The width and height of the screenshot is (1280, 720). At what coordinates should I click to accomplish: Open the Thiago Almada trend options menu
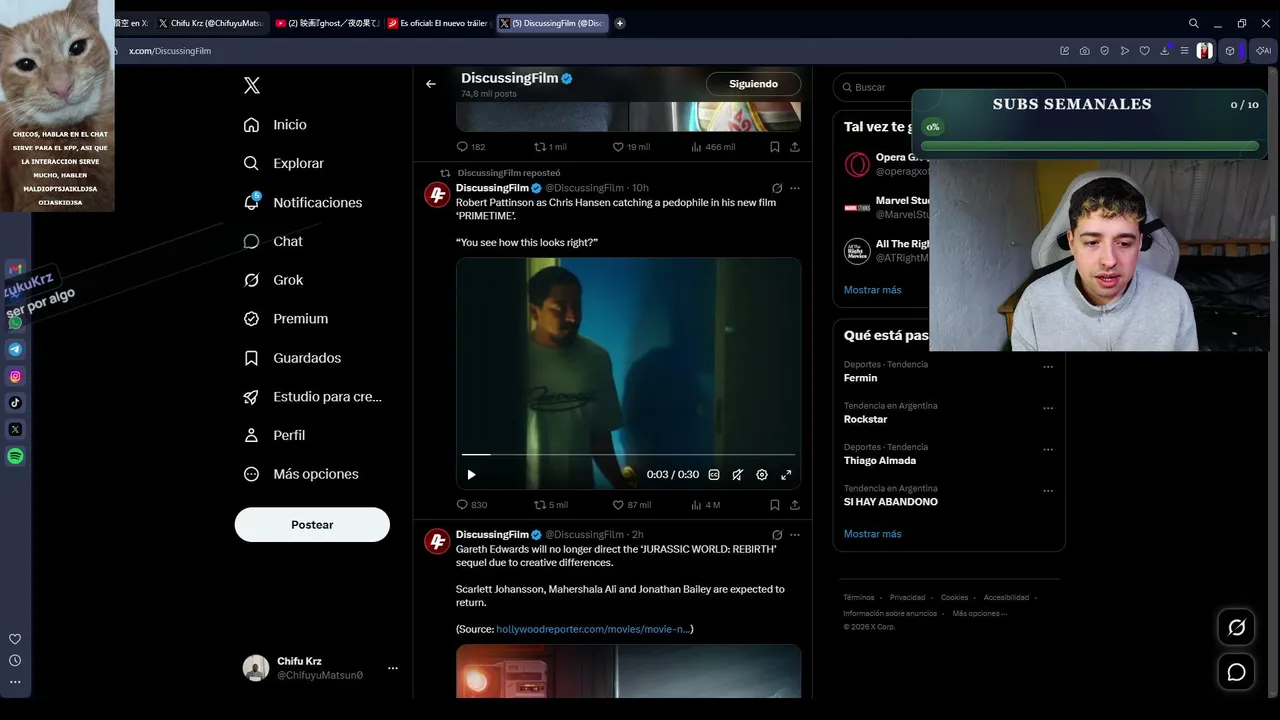tap(1048, 450)
